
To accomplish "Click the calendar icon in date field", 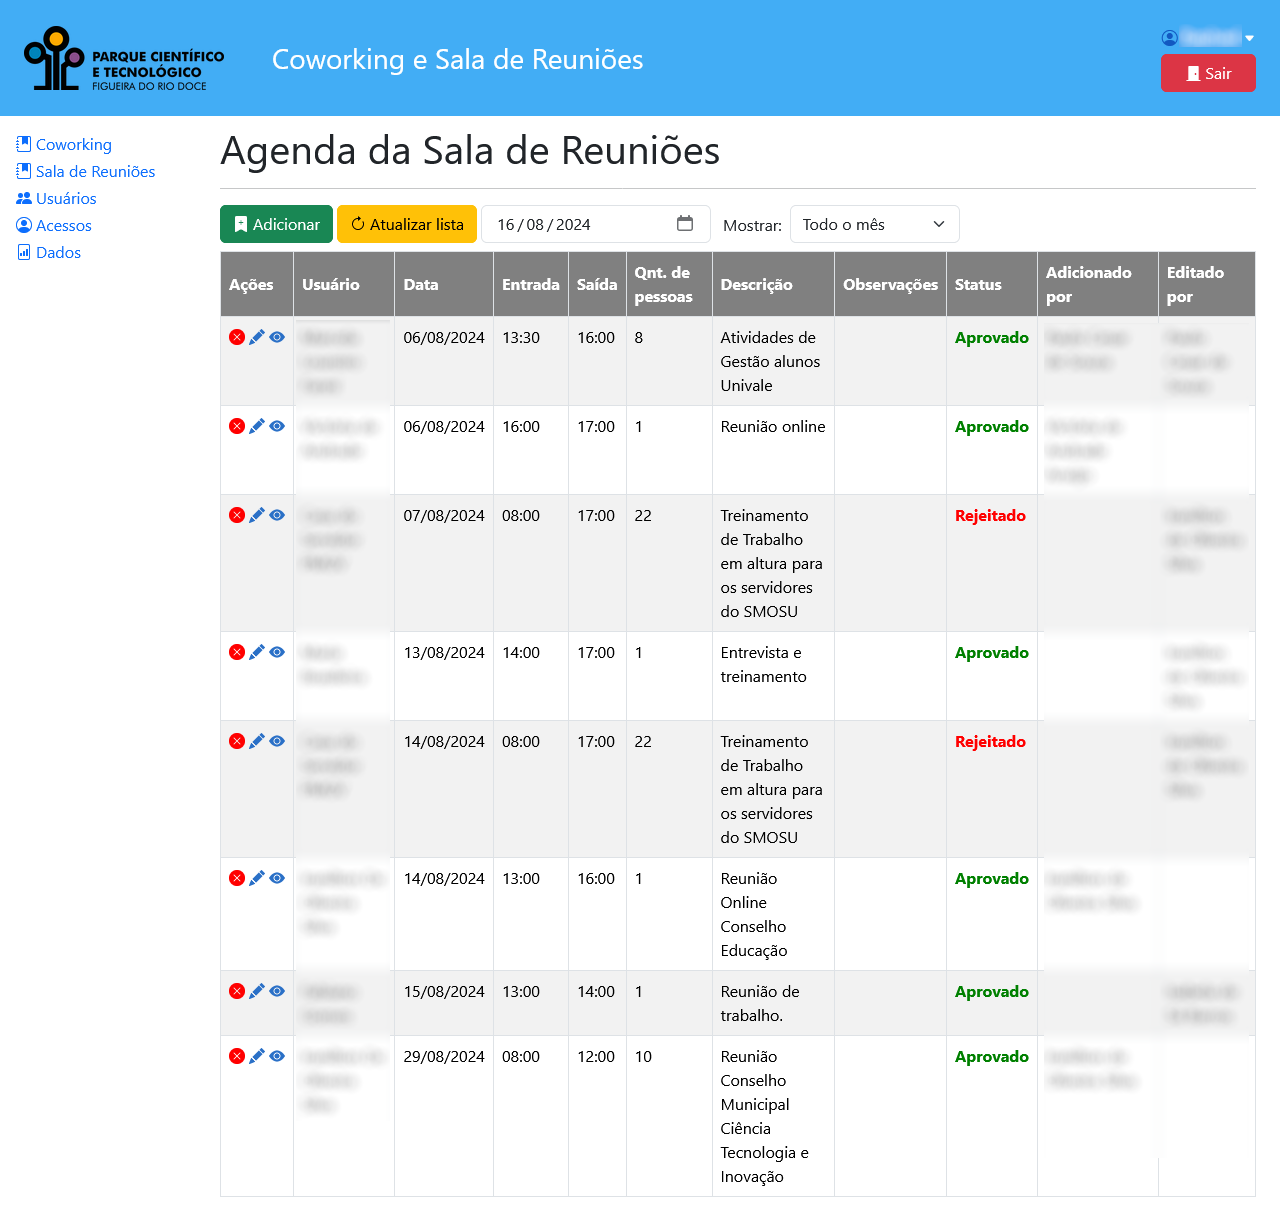I will (685, 224).
